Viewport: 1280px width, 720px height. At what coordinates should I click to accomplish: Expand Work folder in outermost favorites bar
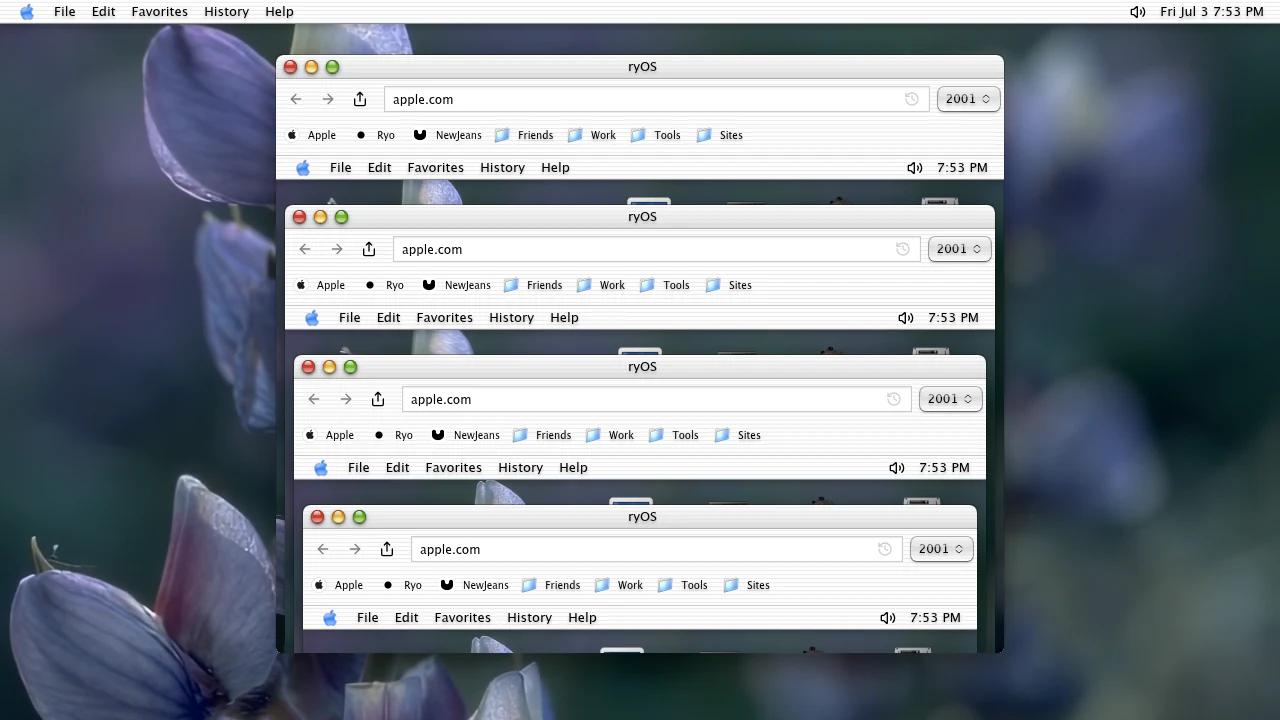[x=592, y=135]
